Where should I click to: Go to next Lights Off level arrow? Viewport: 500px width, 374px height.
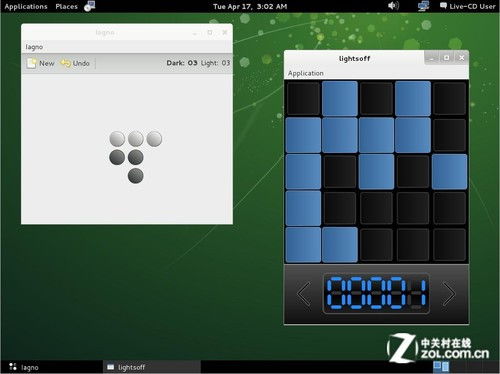point(449,294)
